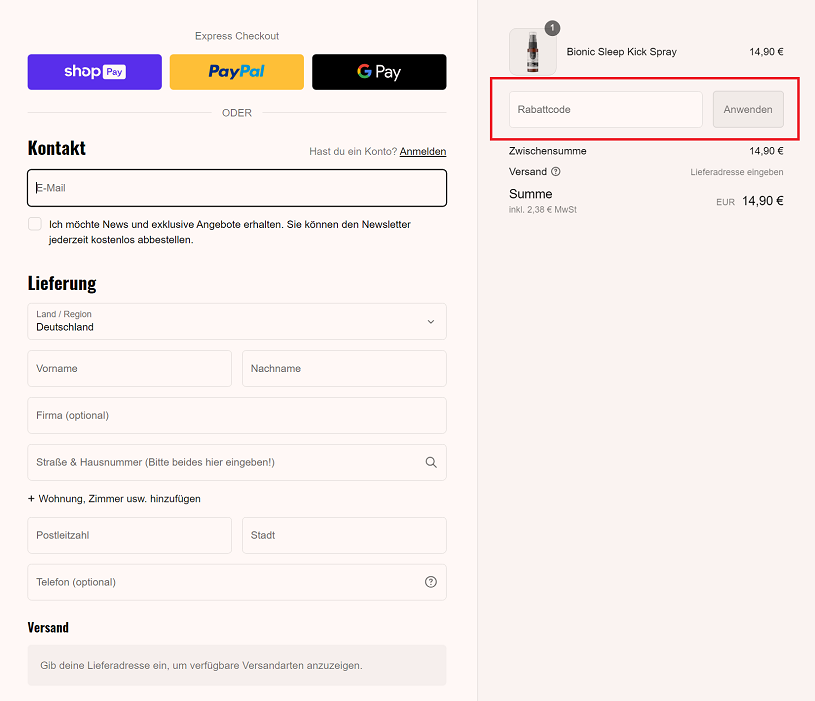Enable the newsletter subscription checkbox
815x701 pixels.
(35, 225)
